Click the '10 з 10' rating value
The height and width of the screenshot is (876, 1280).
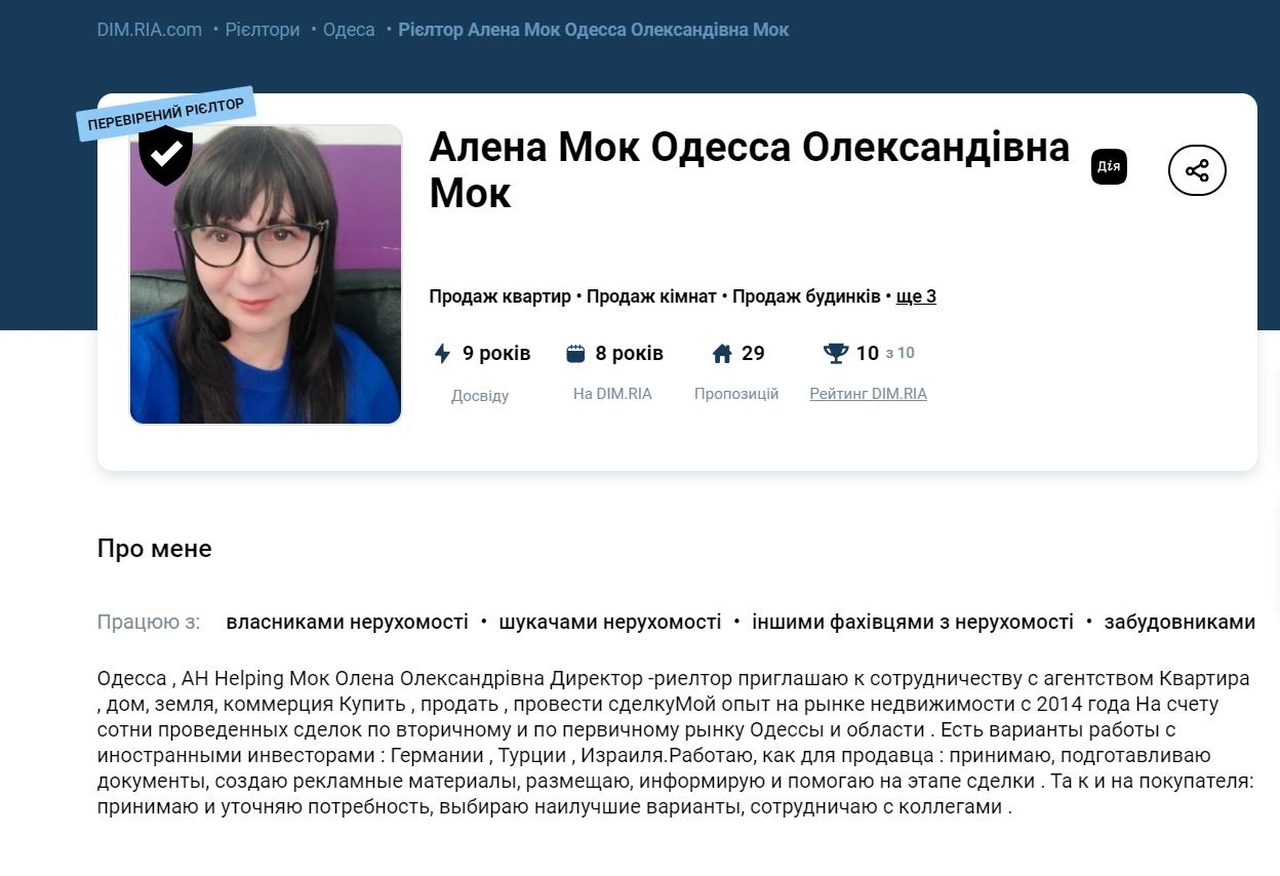[x=885, y=353]
